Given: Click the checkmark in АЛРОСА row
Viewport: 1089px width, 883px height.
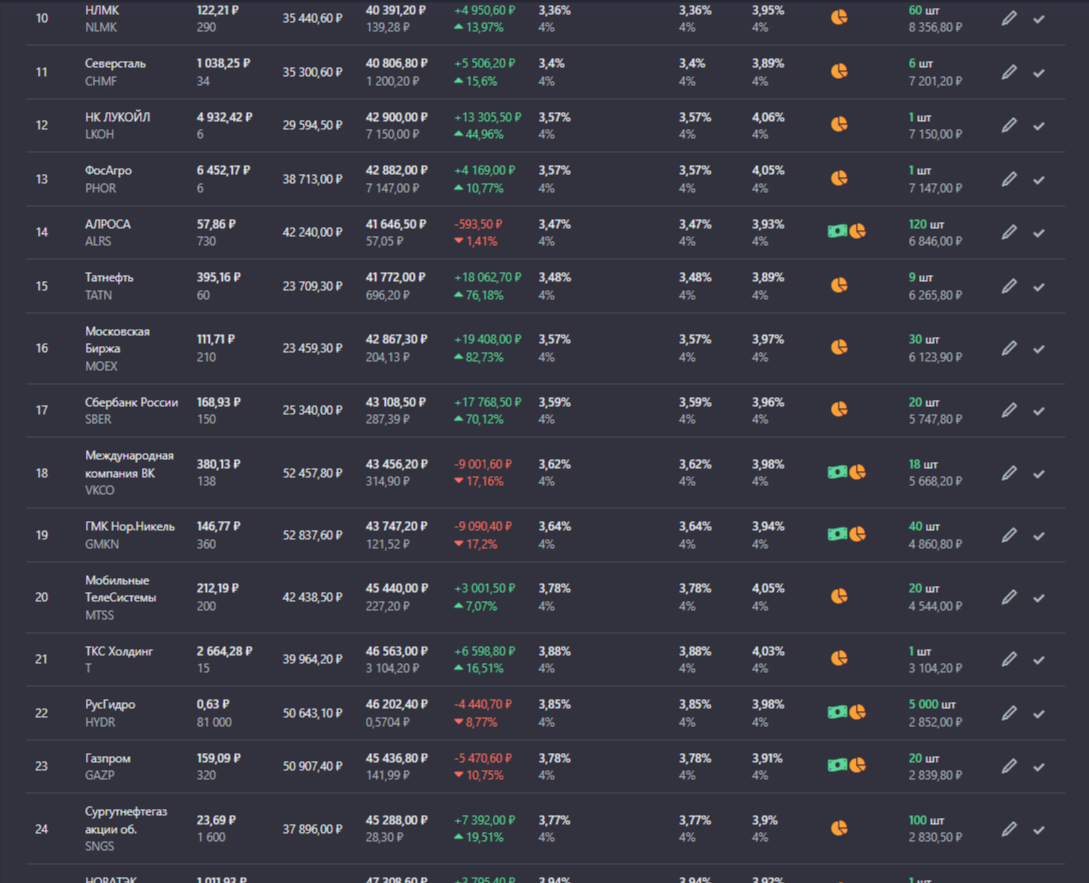Looking at the screenshot, I should point(1039,233).
